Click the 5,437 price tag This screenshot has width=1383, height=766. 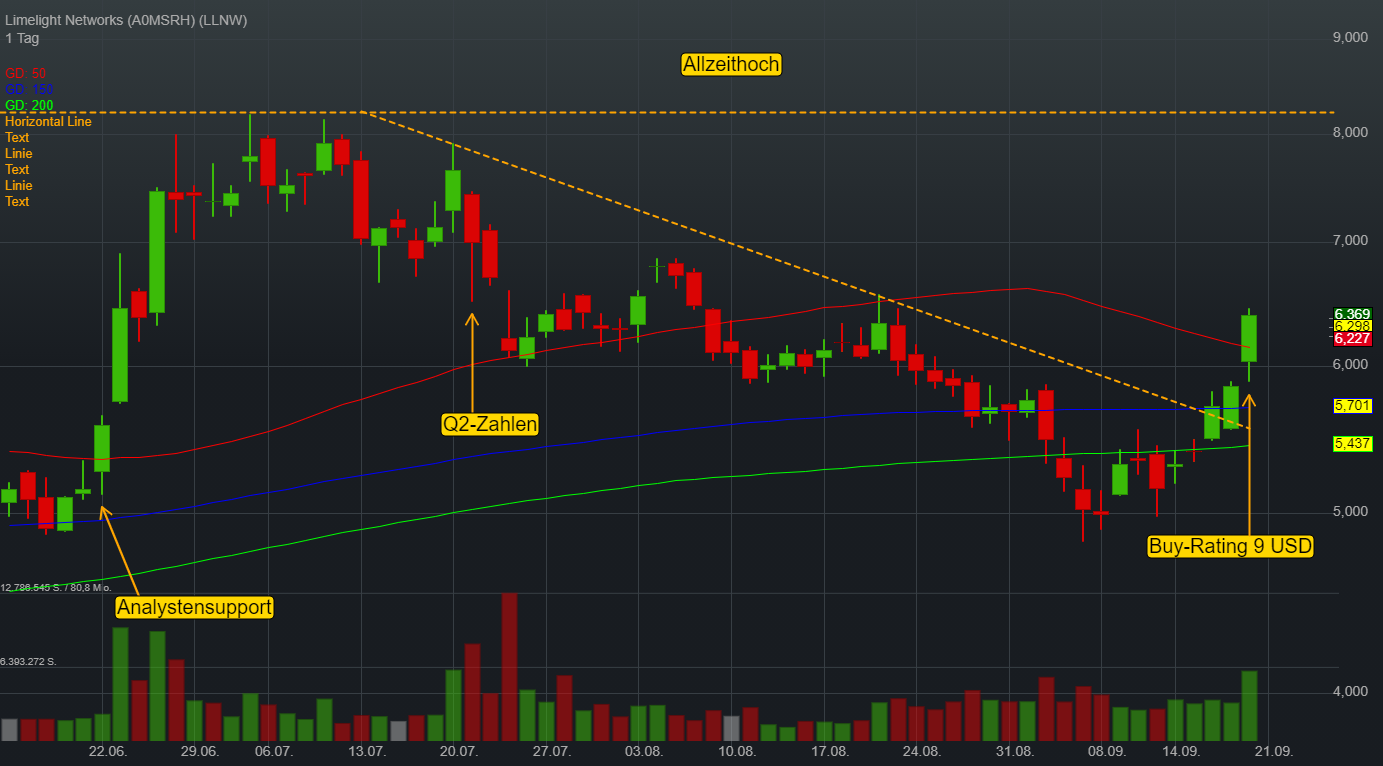coord(1352,443)
